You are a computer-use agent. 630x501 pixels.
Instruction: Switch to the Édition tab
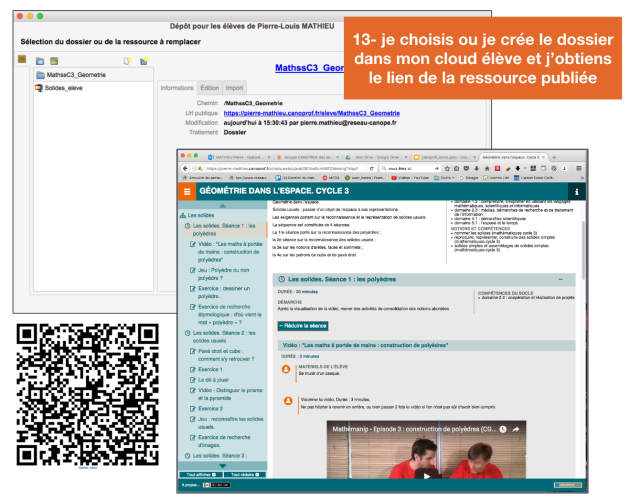tap(210, 87)
